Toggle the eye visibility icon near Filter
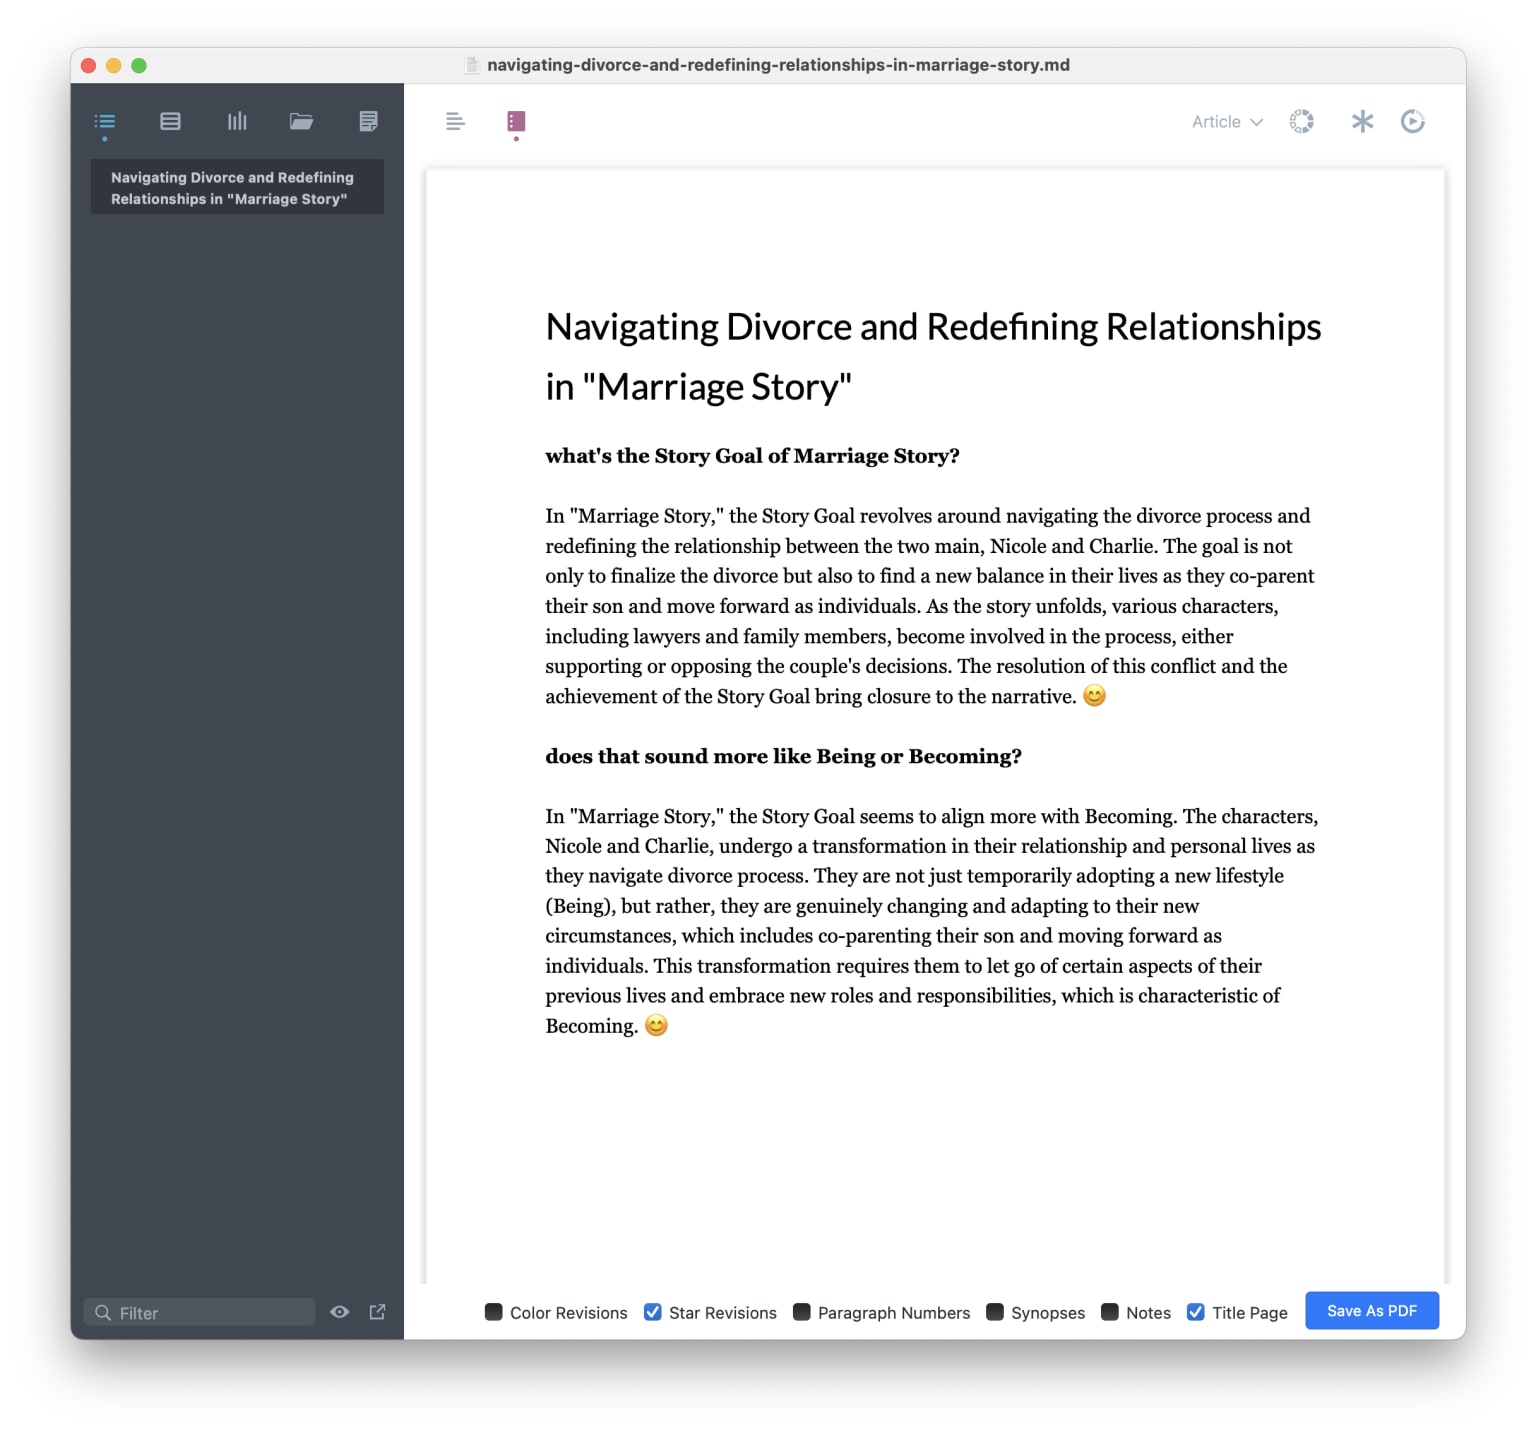 (x=340, y=1312)
